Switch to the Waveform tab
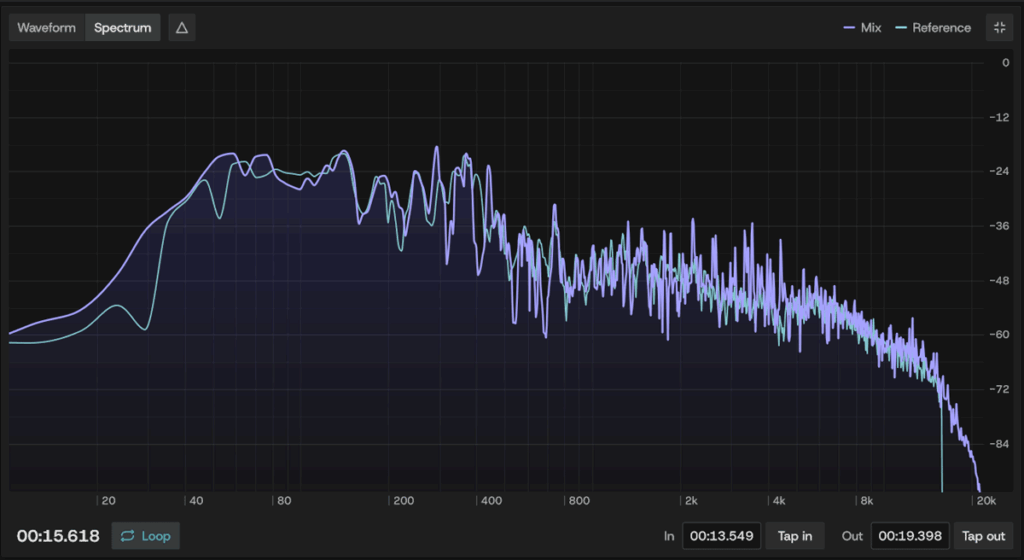 pyautogui.click(x=46, y=27)
